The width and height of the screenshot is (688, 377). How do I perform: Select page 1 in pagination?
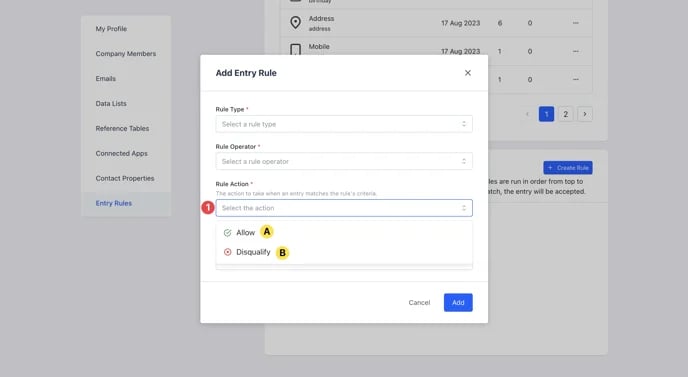[x=546, y=114]
